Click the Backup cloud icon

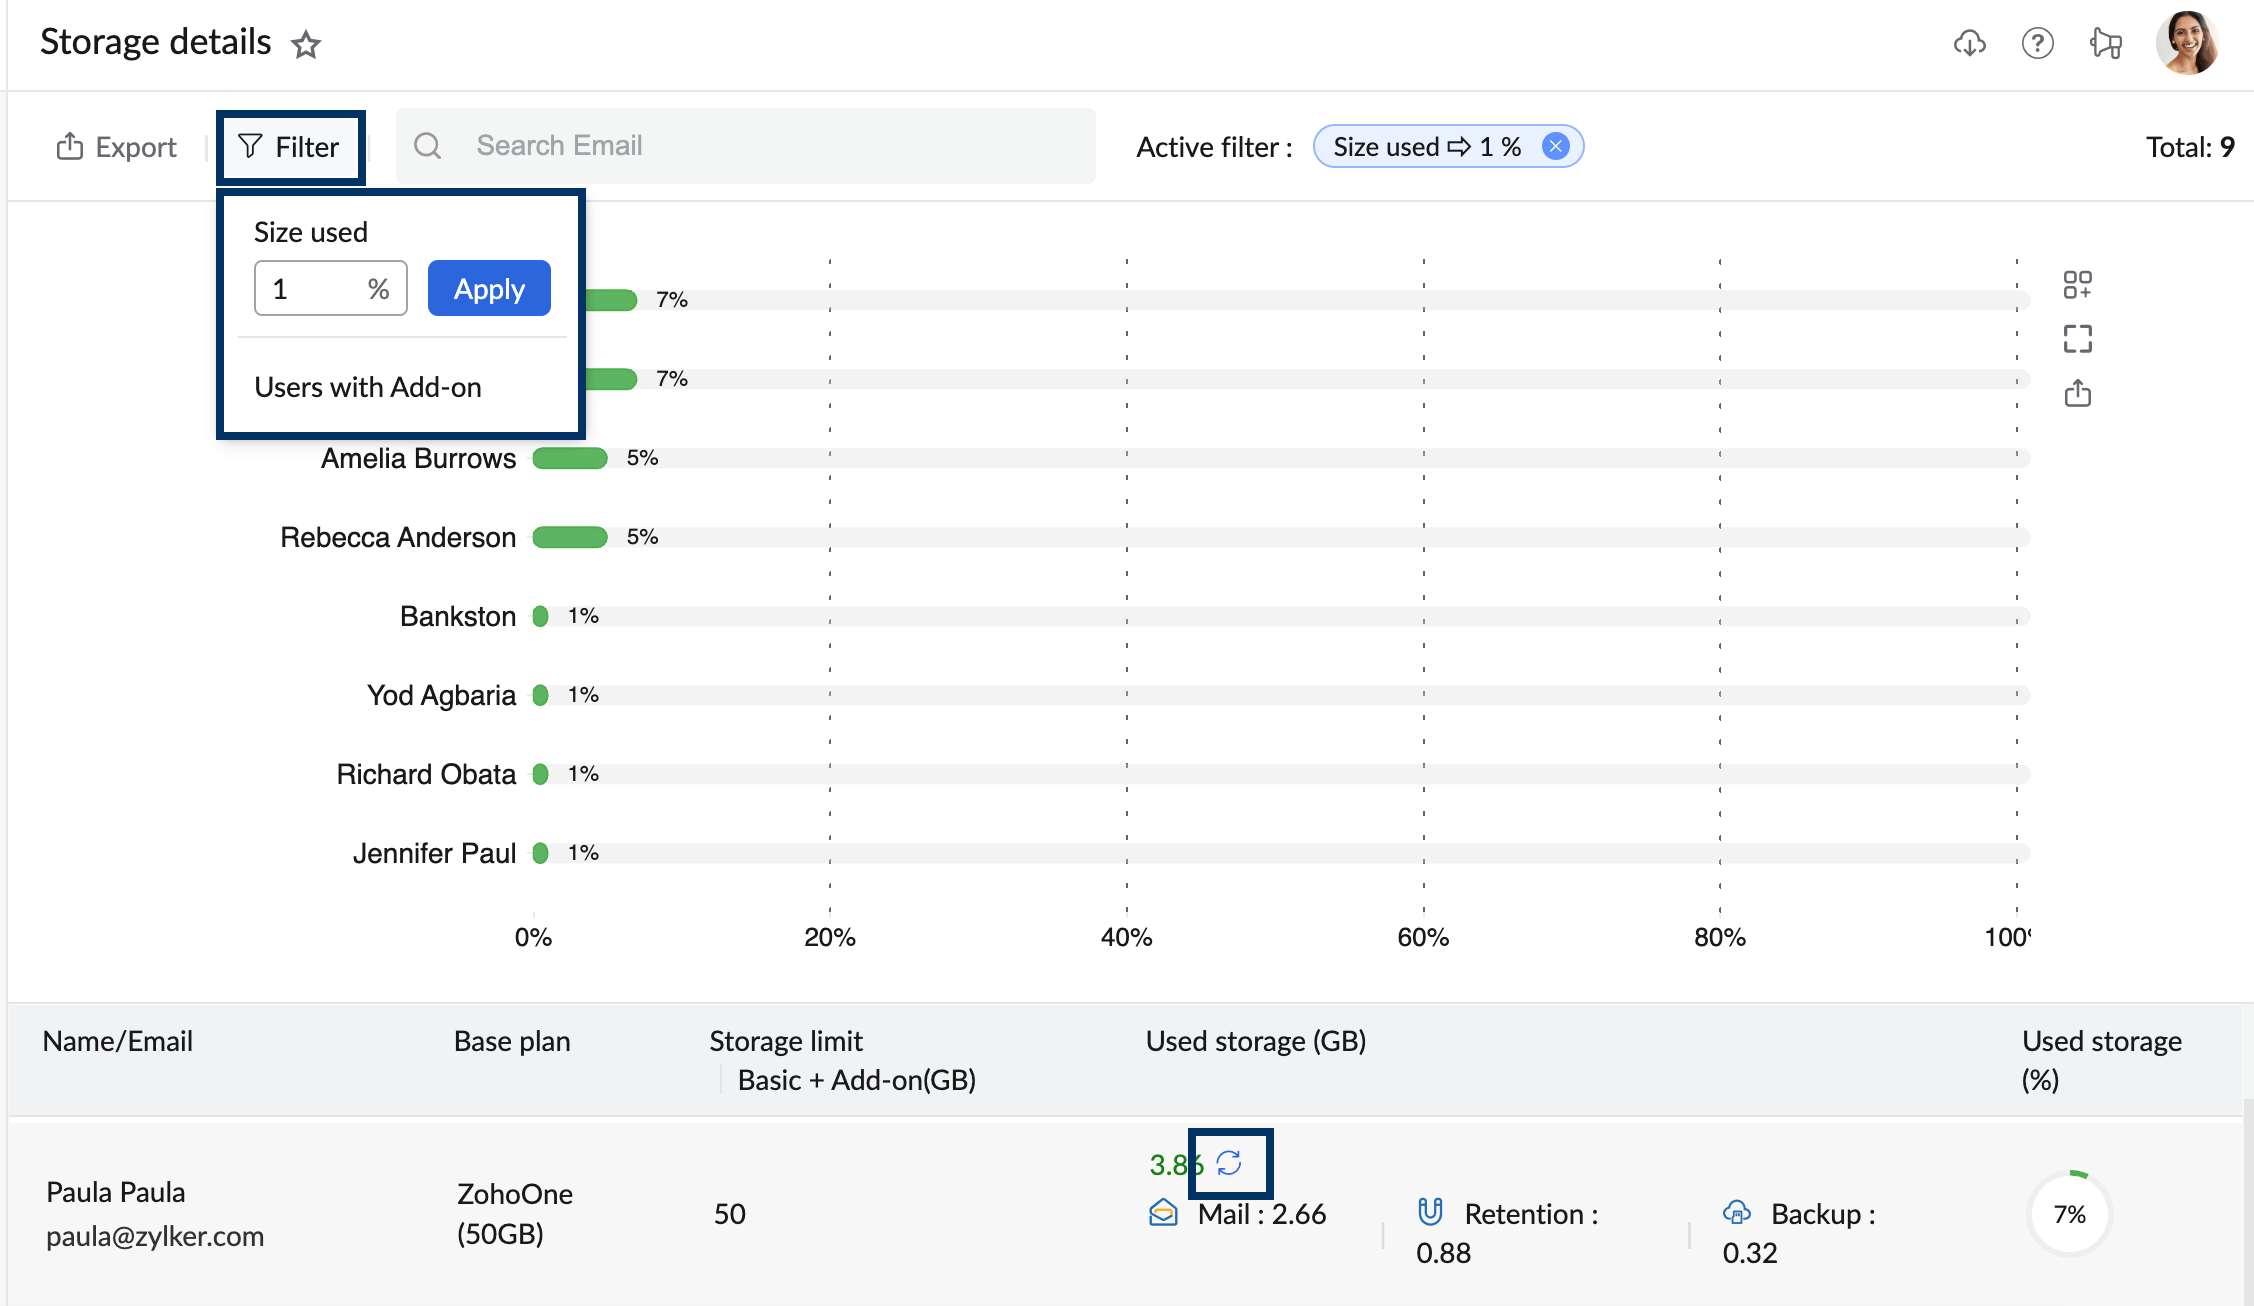1737,1211
